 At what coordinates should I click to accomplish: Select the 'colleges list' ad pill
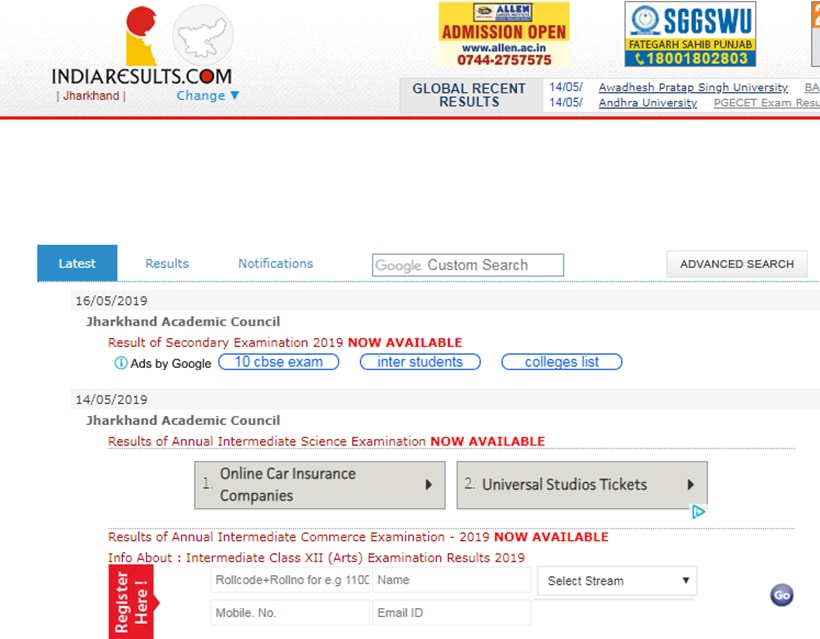[x=562, y=362]
